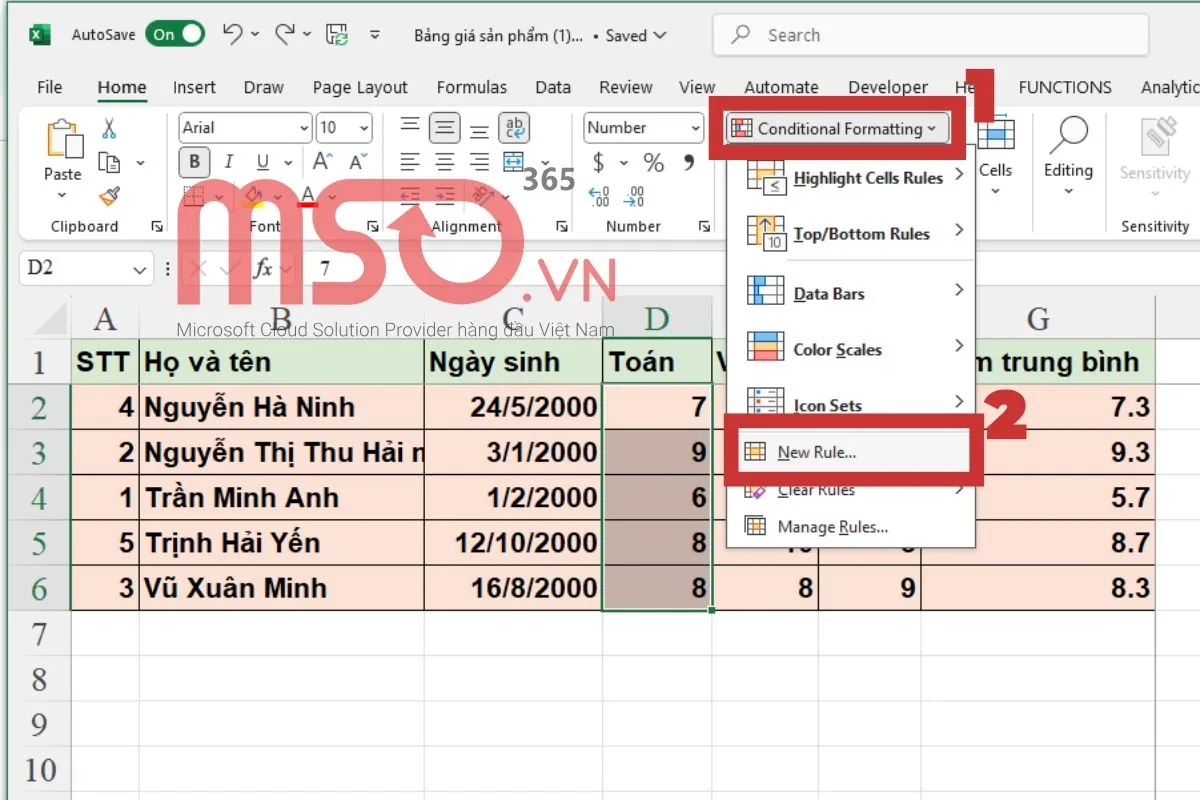Click the Undo arrow icon

point(233,35)
